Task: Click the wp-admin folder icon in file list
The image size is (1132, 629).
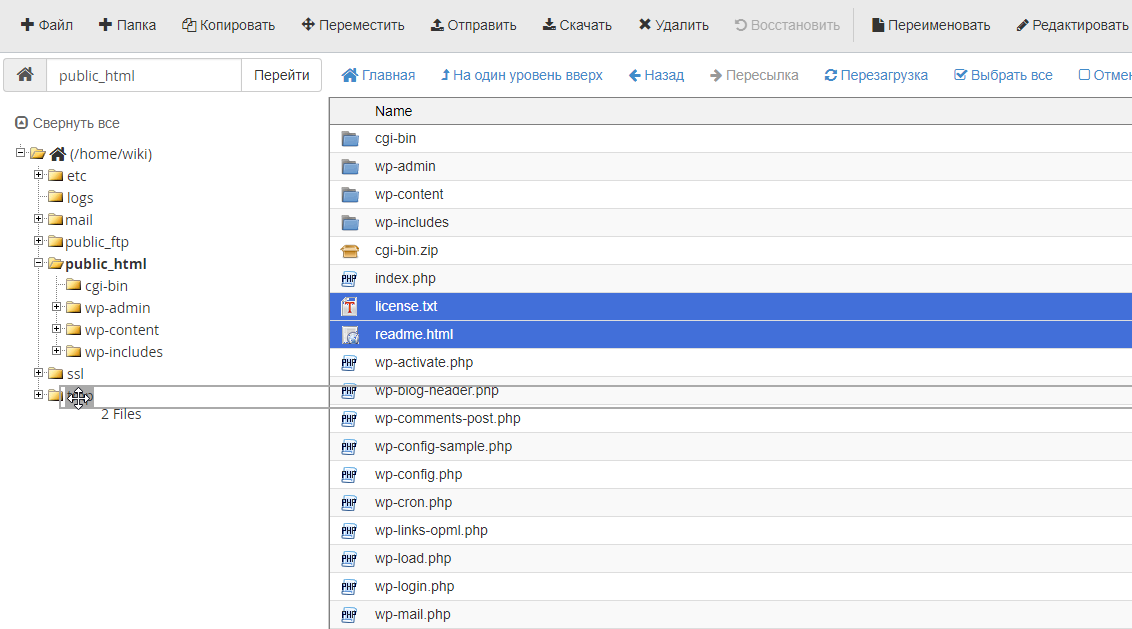Action: click(x=349, y=167)
